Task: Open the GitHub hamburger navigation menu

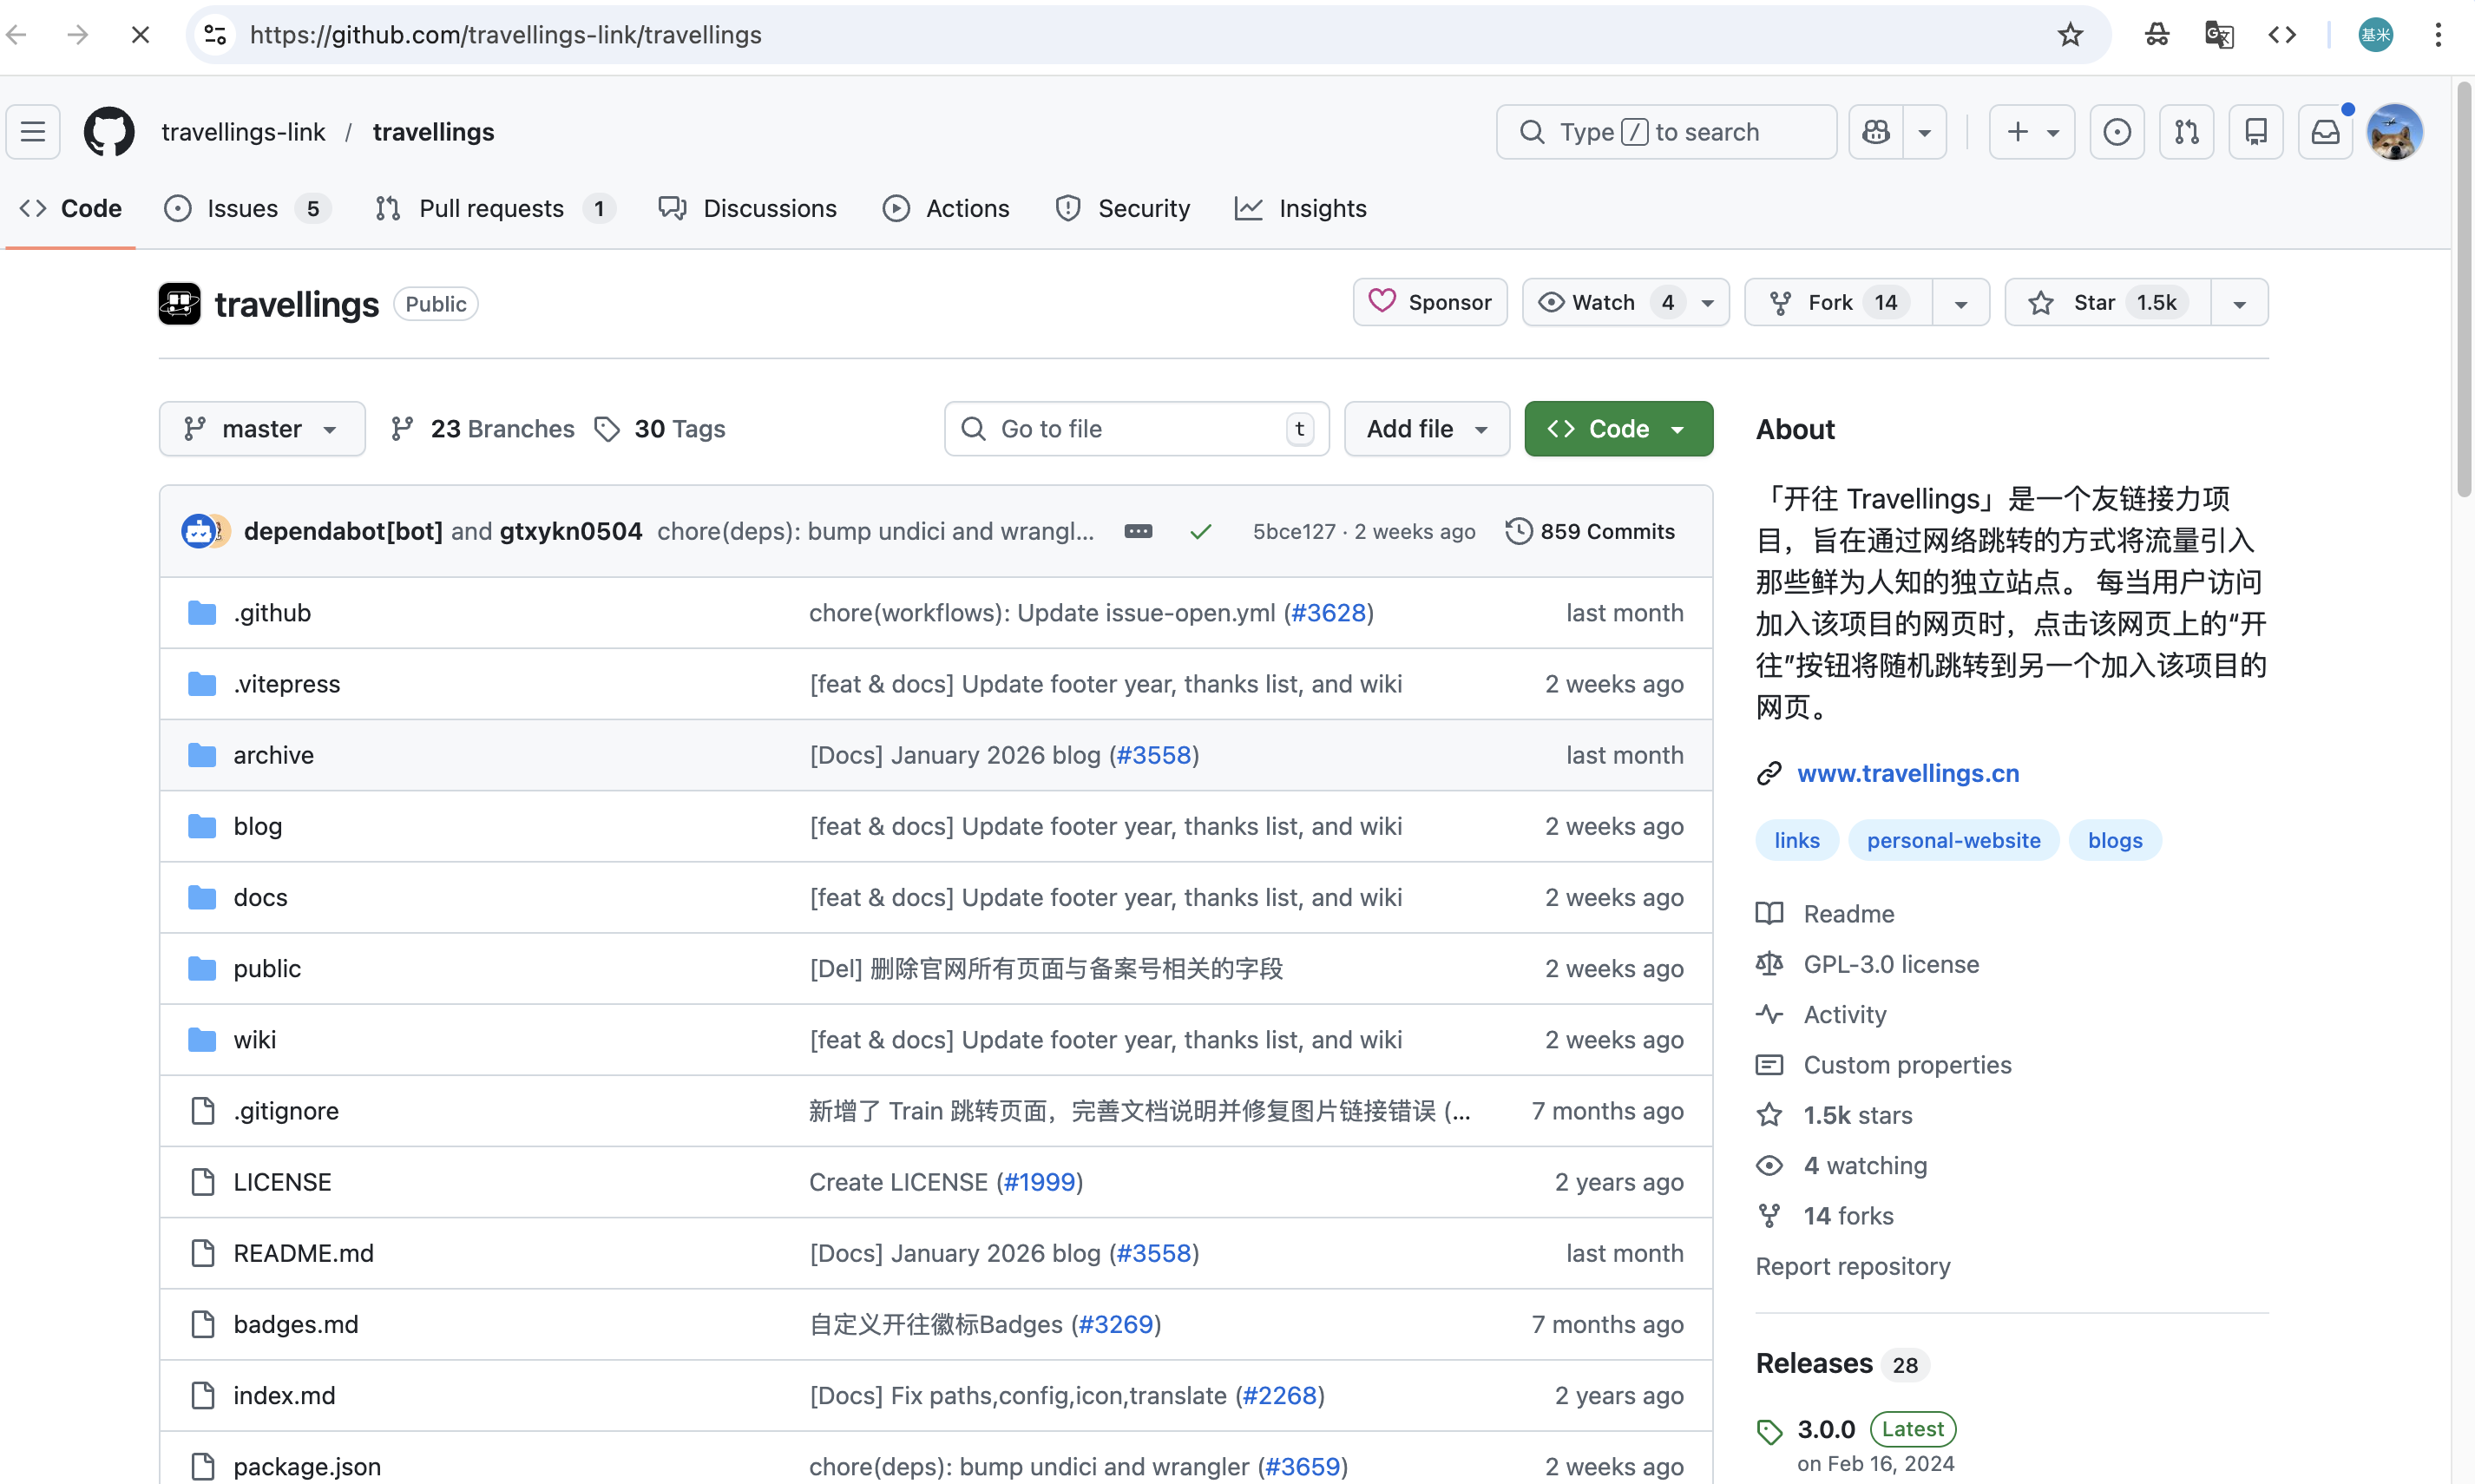Action: point(33,132)
